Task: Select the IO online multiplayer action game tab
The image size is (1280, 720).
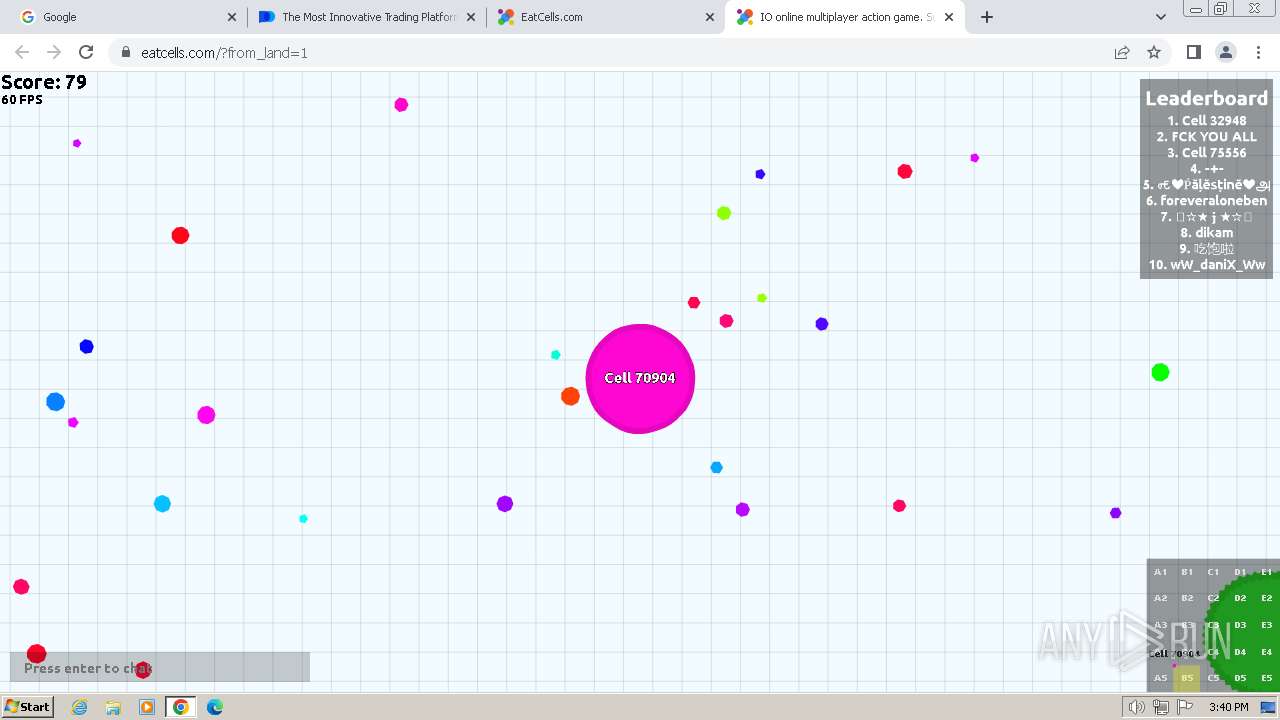Action: pyautogui.click(x=845, y=17)
